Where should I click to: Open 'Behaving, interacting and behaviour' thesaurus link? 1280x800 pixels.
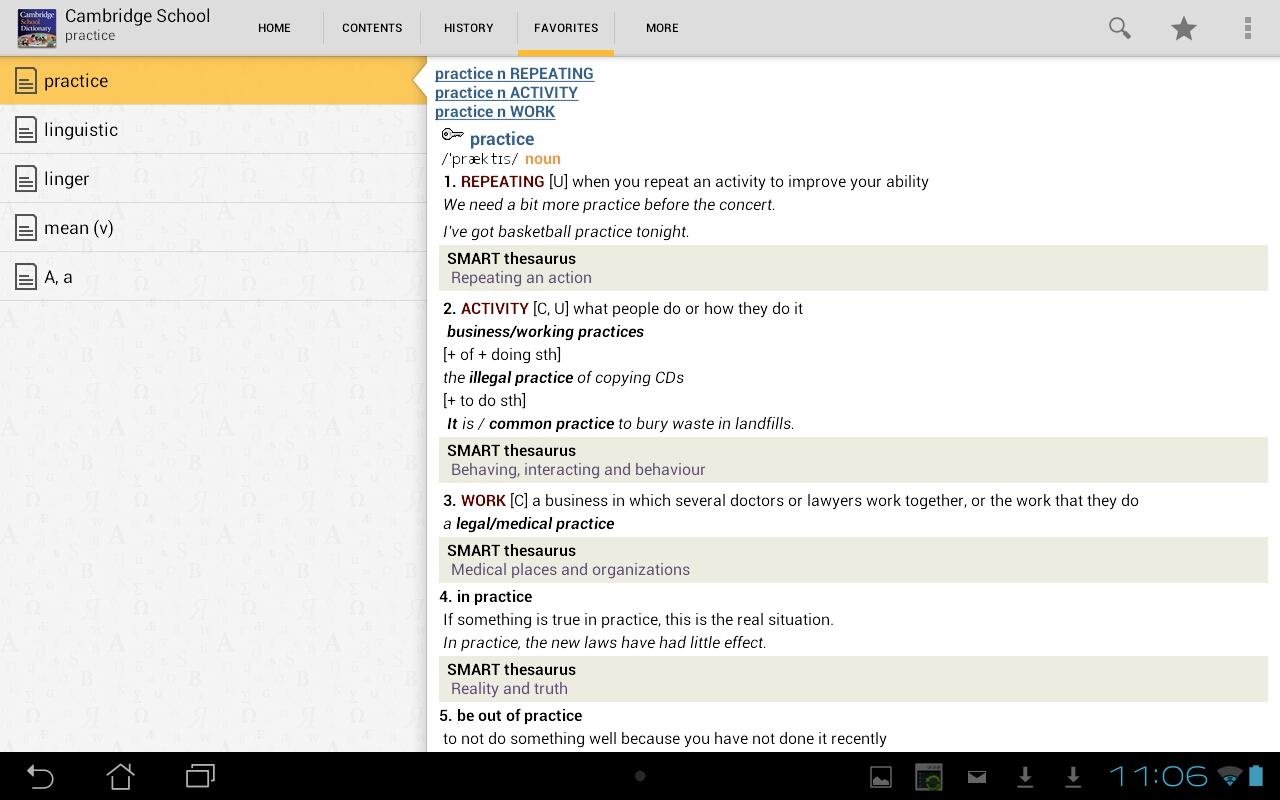coord(578,470)
